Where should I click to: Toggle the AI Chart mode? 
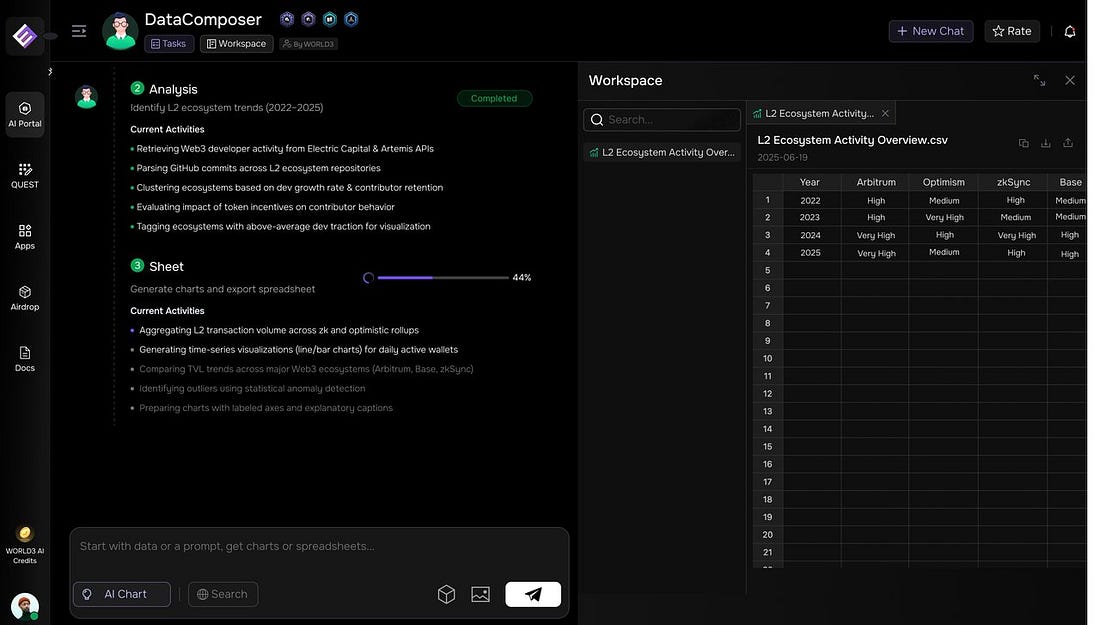(122, 594)
